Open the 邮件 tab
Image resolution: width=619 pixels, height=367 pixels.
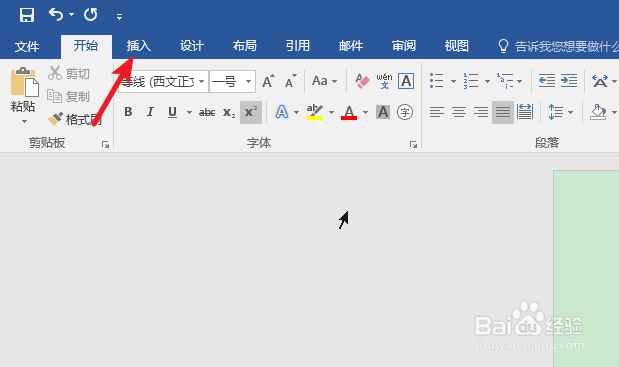(351, 46)
